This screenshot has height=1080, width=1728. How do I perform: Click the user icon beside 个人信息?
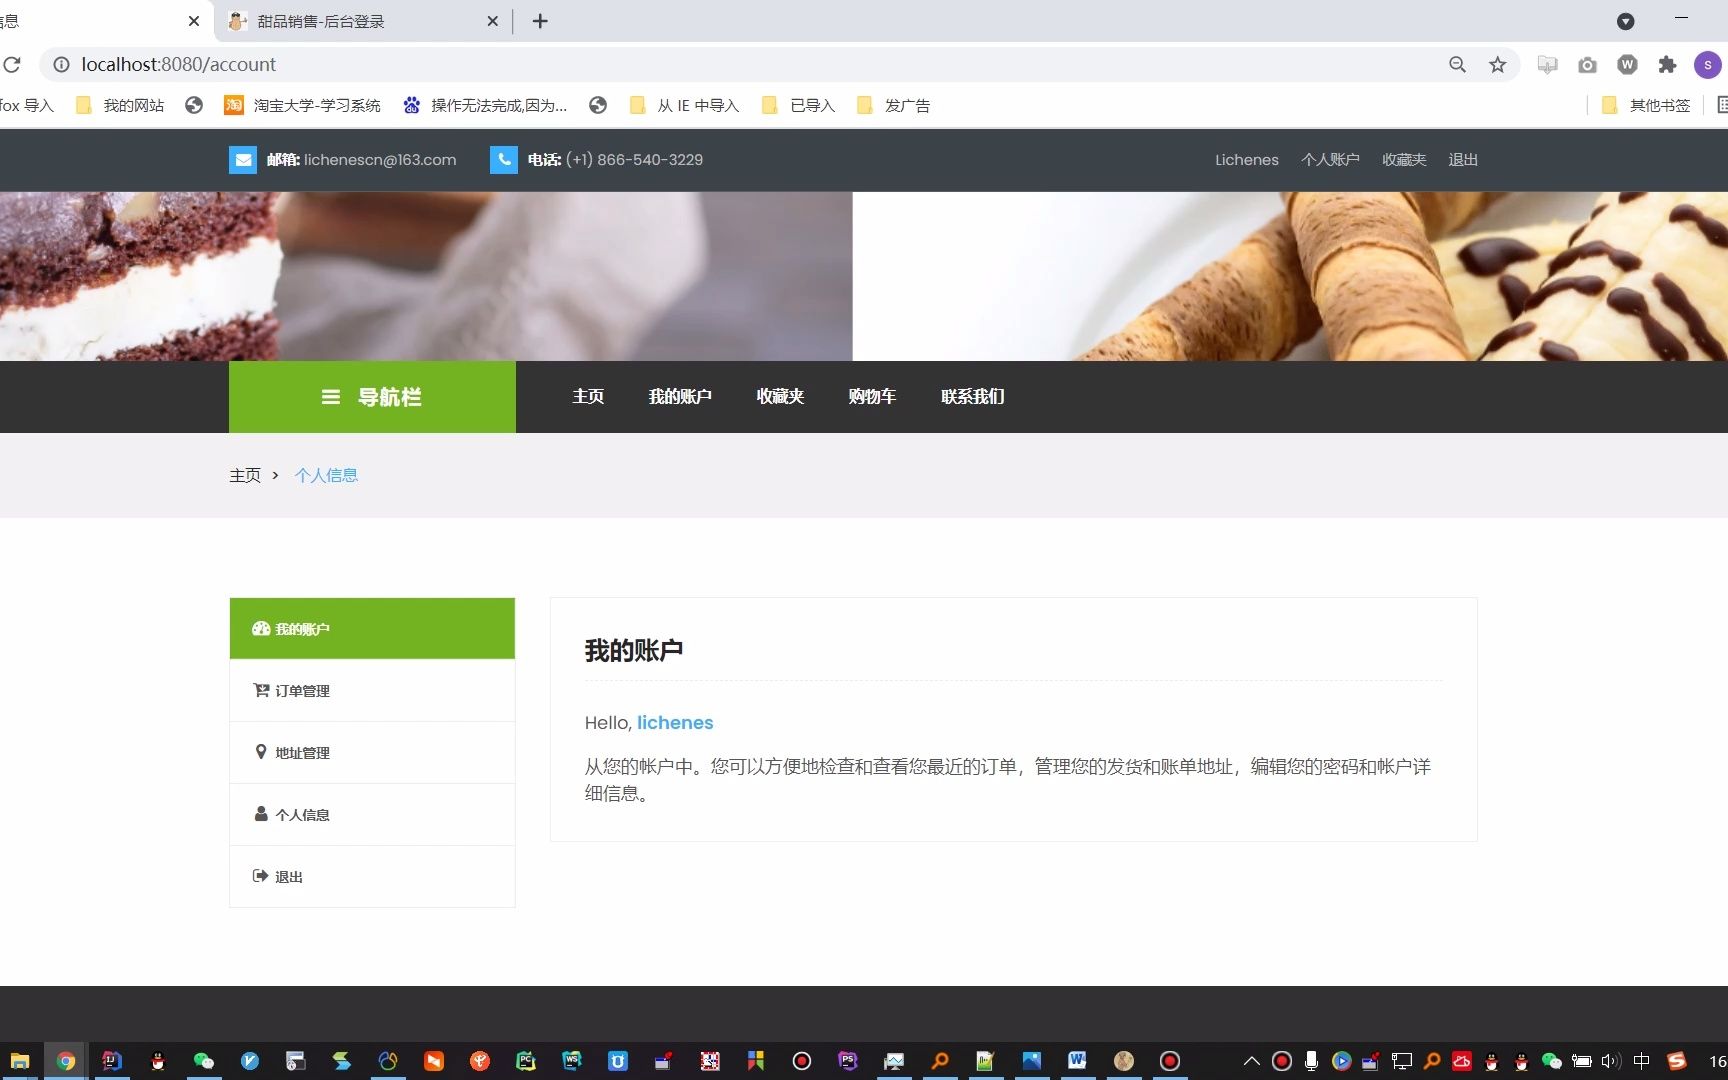point(261,814)
